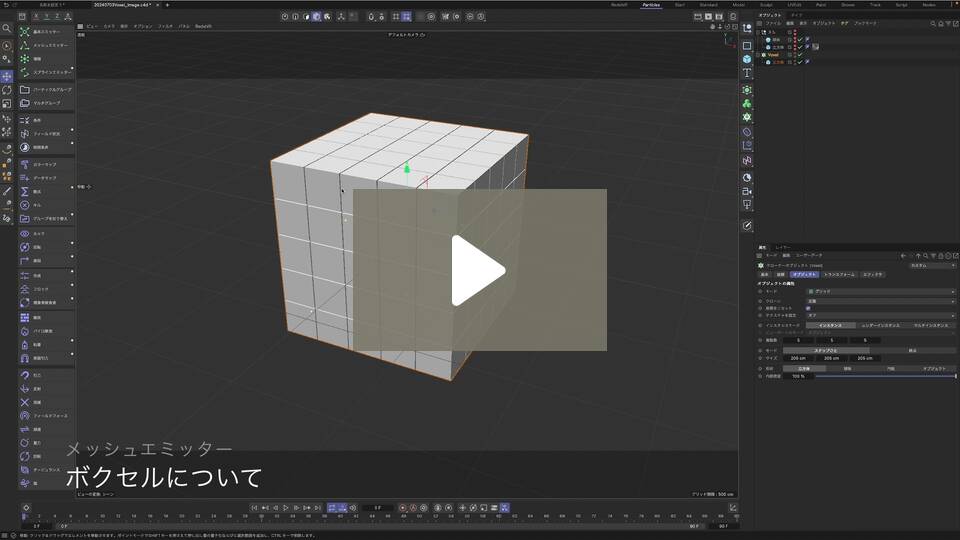Jump to the timeline end button
Image resolution: width=960 pixels, height=540 pixels.
click(317, 508)
